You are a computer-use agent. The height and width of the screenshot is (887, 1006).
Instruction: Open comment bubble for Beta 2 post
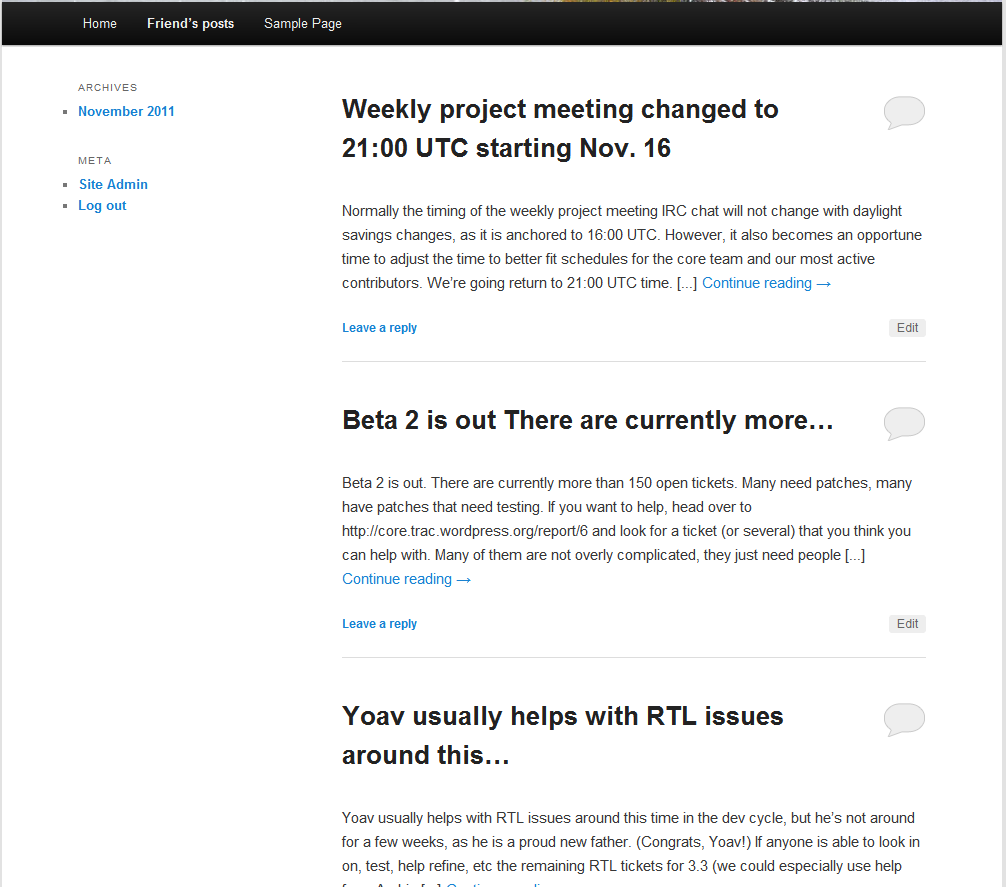904,423
